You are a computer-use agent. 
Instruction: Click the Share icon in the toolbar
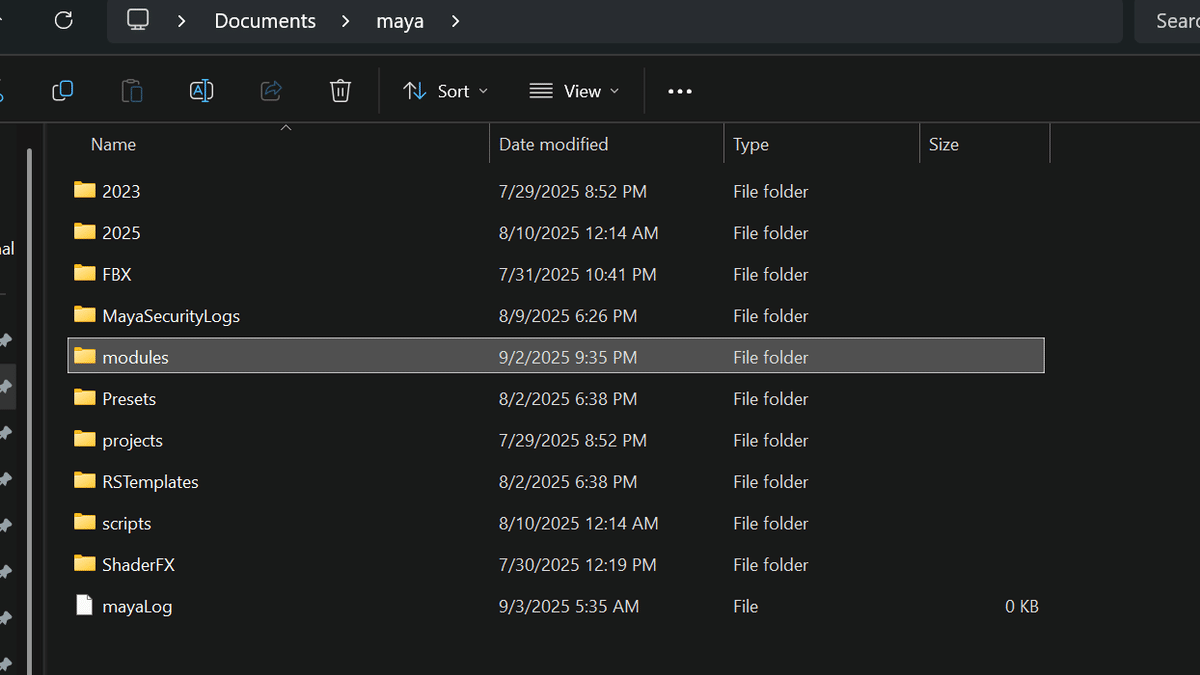[x=271, y=91]
